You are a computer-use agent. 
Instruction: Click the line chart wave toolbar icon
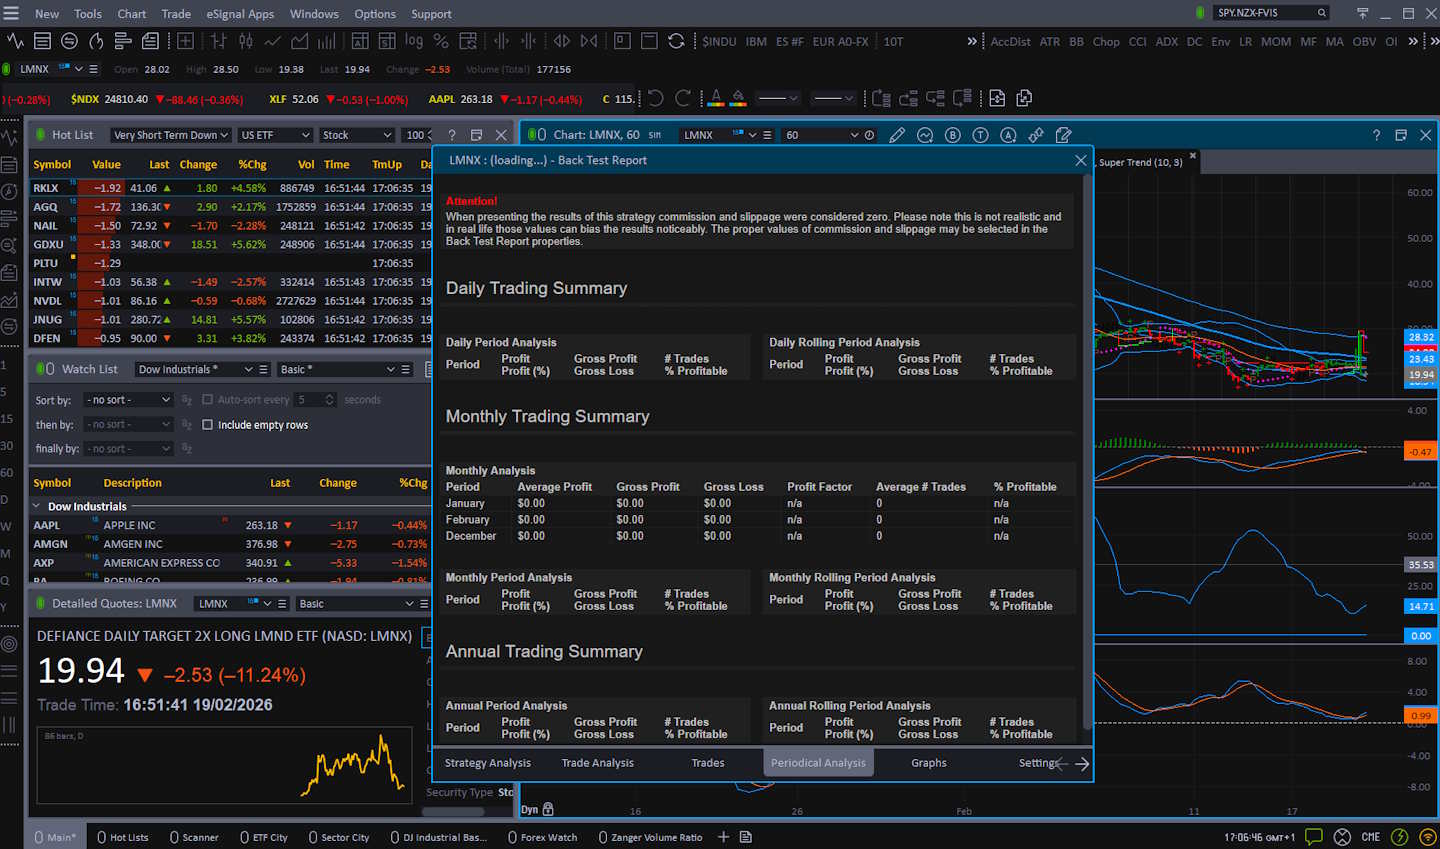pyautogui.click(x=15, y=41)
